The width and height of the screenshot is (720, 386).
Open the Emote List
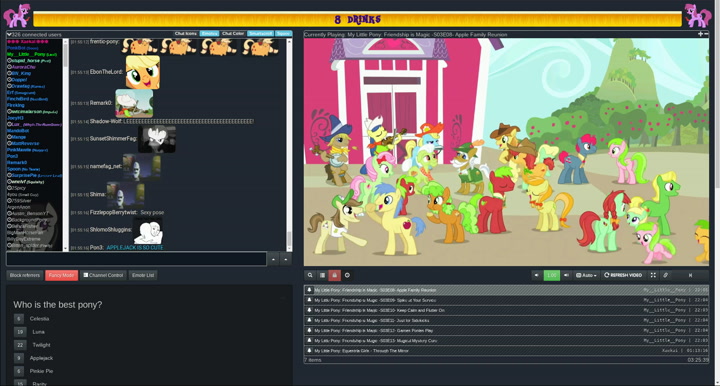pos(143,275)
